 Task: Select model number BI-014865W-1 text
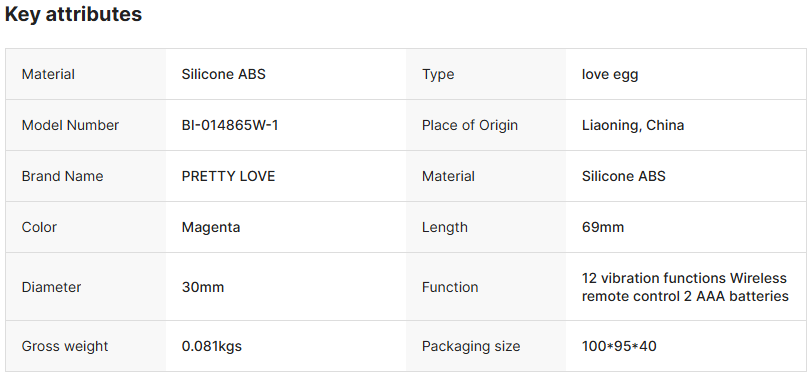click(x=230, y=125)
